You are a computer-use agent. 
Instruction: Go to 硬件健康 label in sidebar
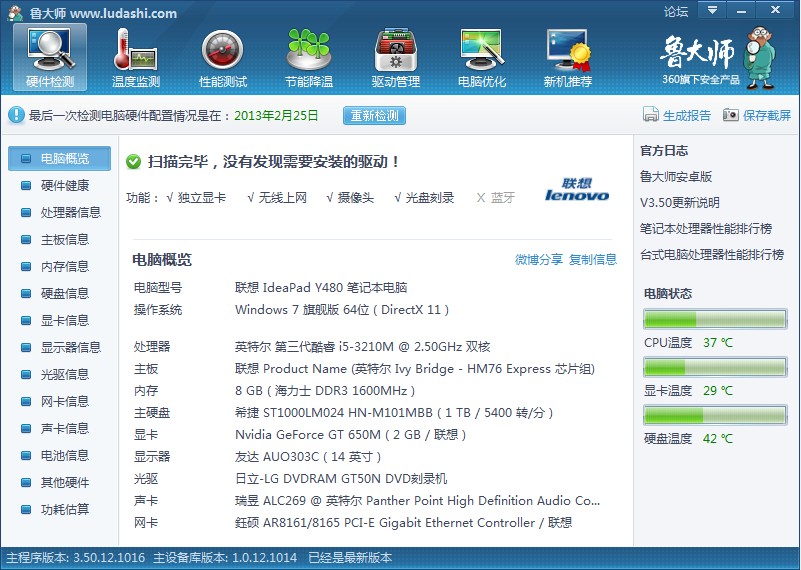65,185
